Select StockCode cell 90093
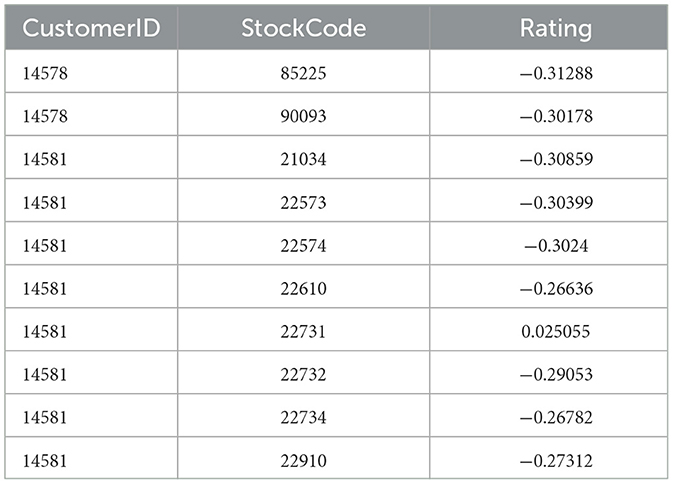 303,115
